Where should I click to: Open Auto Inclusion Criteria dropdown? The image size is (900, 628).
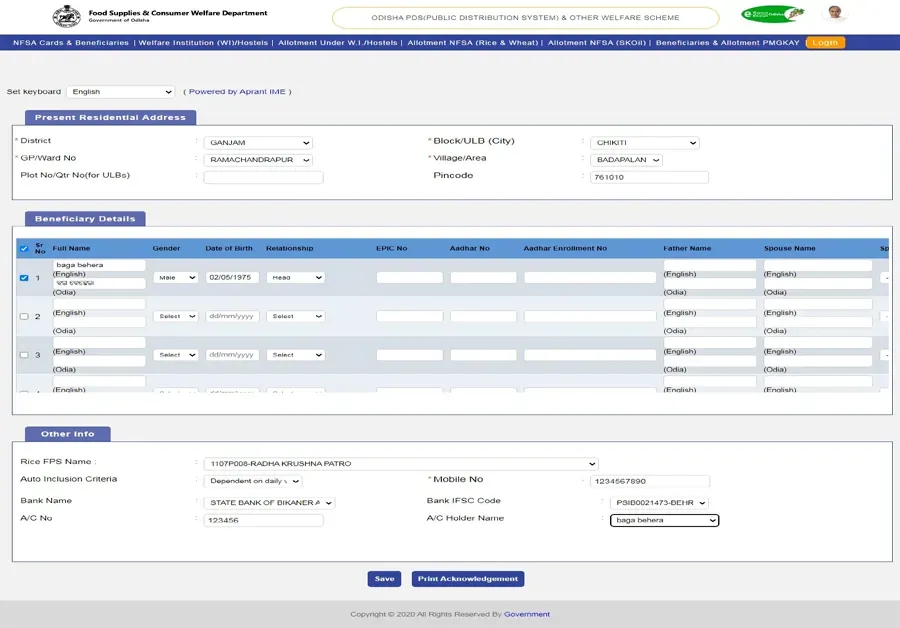(x=253, y=481)
